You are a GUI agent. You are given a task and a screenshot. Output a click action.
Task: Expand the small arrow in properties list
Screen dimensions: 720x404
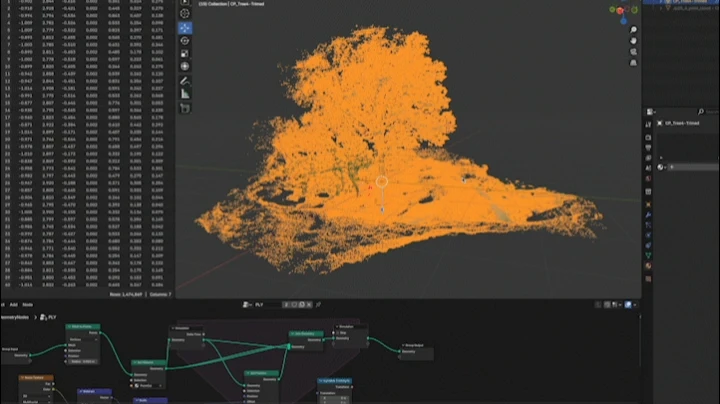click(x=661, y=157)
